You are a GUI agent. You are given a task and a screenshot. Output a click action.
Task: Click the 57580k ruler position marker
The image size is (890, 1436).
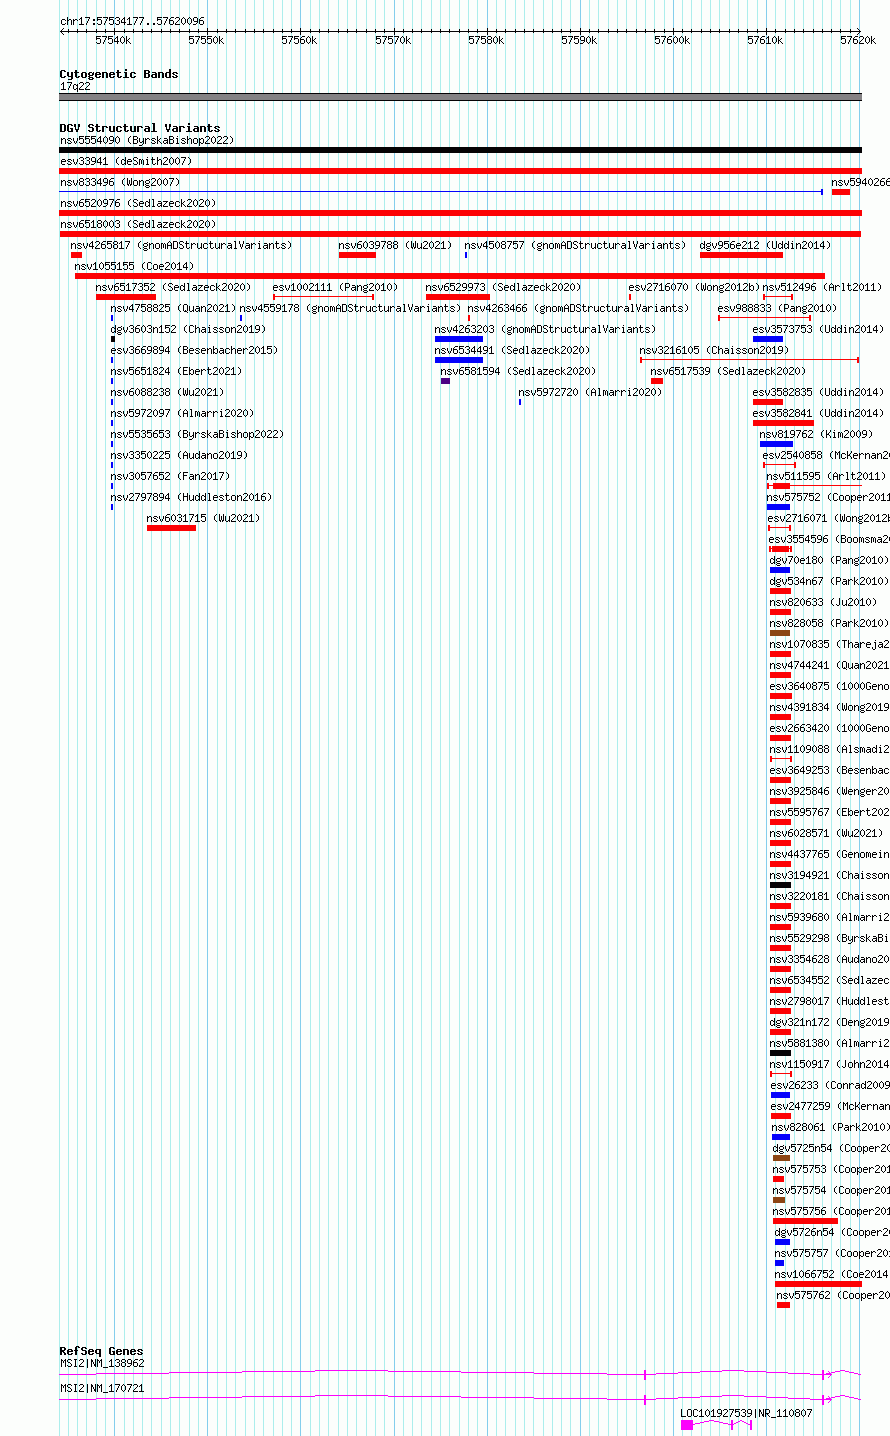tap(486, 40)
